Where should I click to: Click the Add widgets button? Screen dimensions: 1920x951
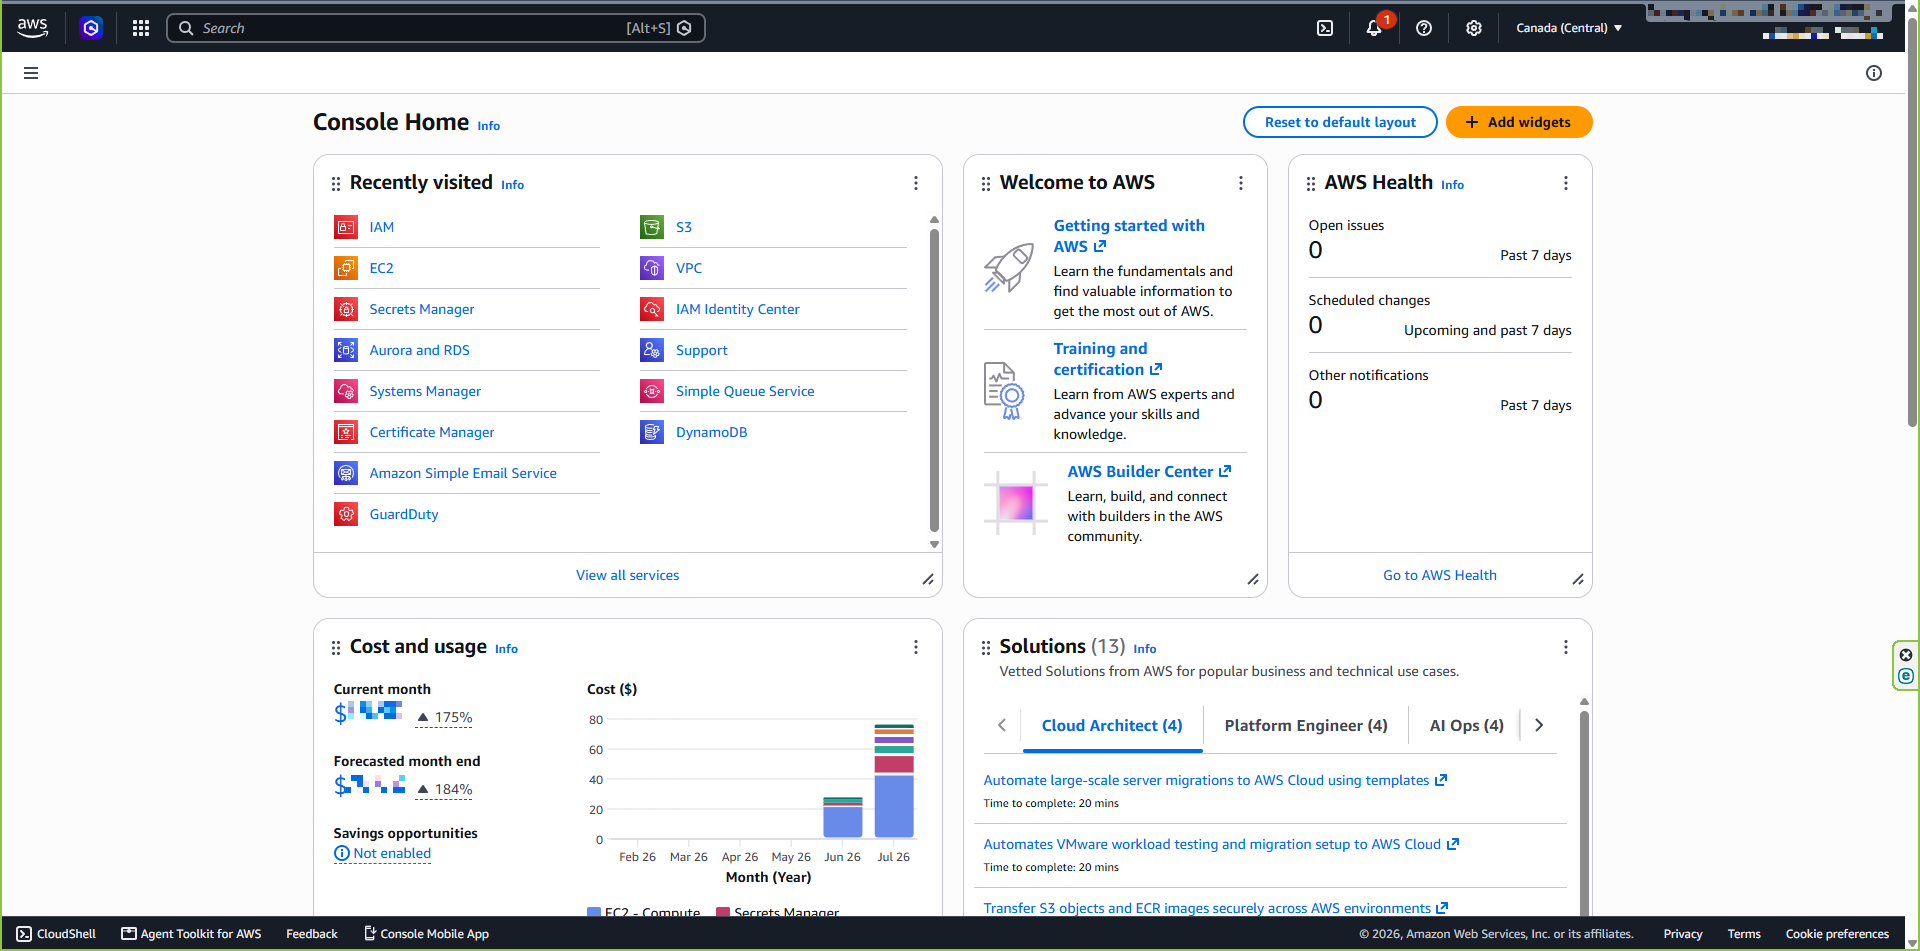coord(1519,122)
